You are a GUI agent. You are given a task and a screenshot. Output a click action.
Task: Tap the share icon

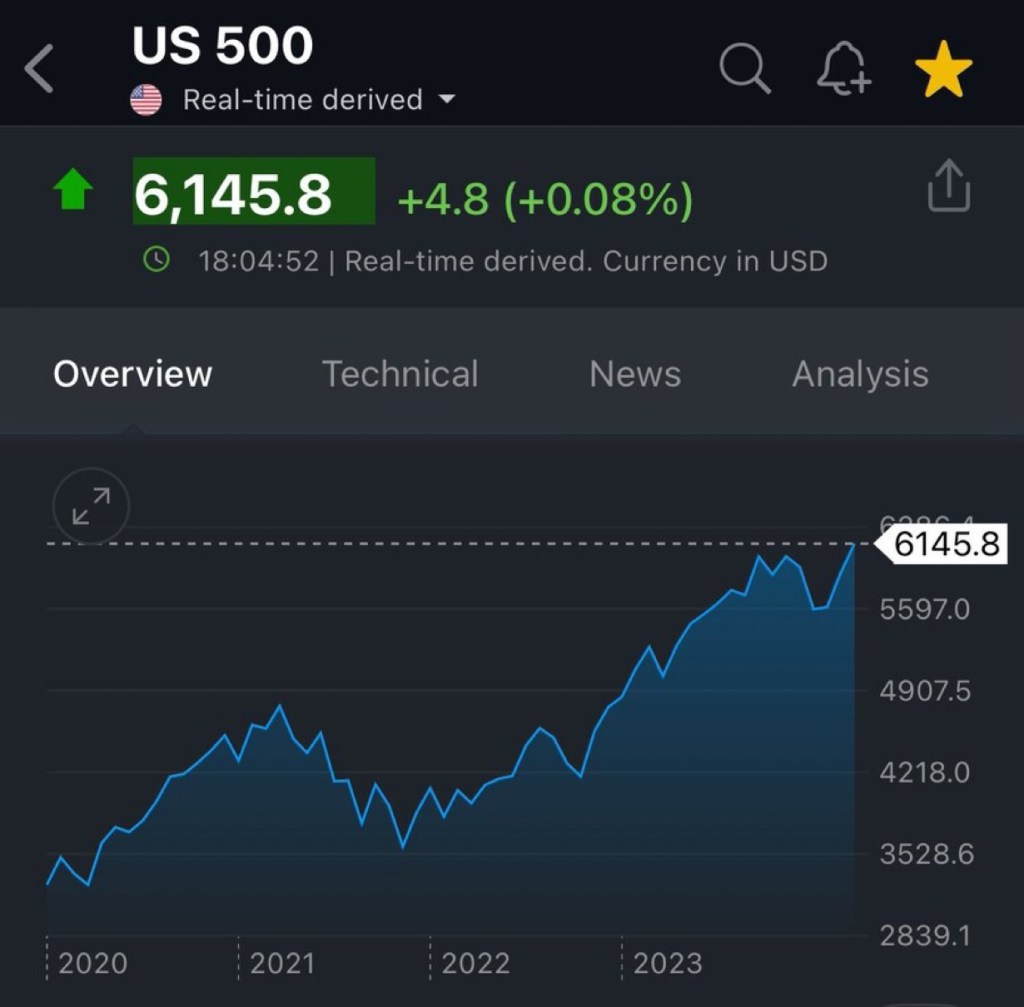(x=948, y=187)
